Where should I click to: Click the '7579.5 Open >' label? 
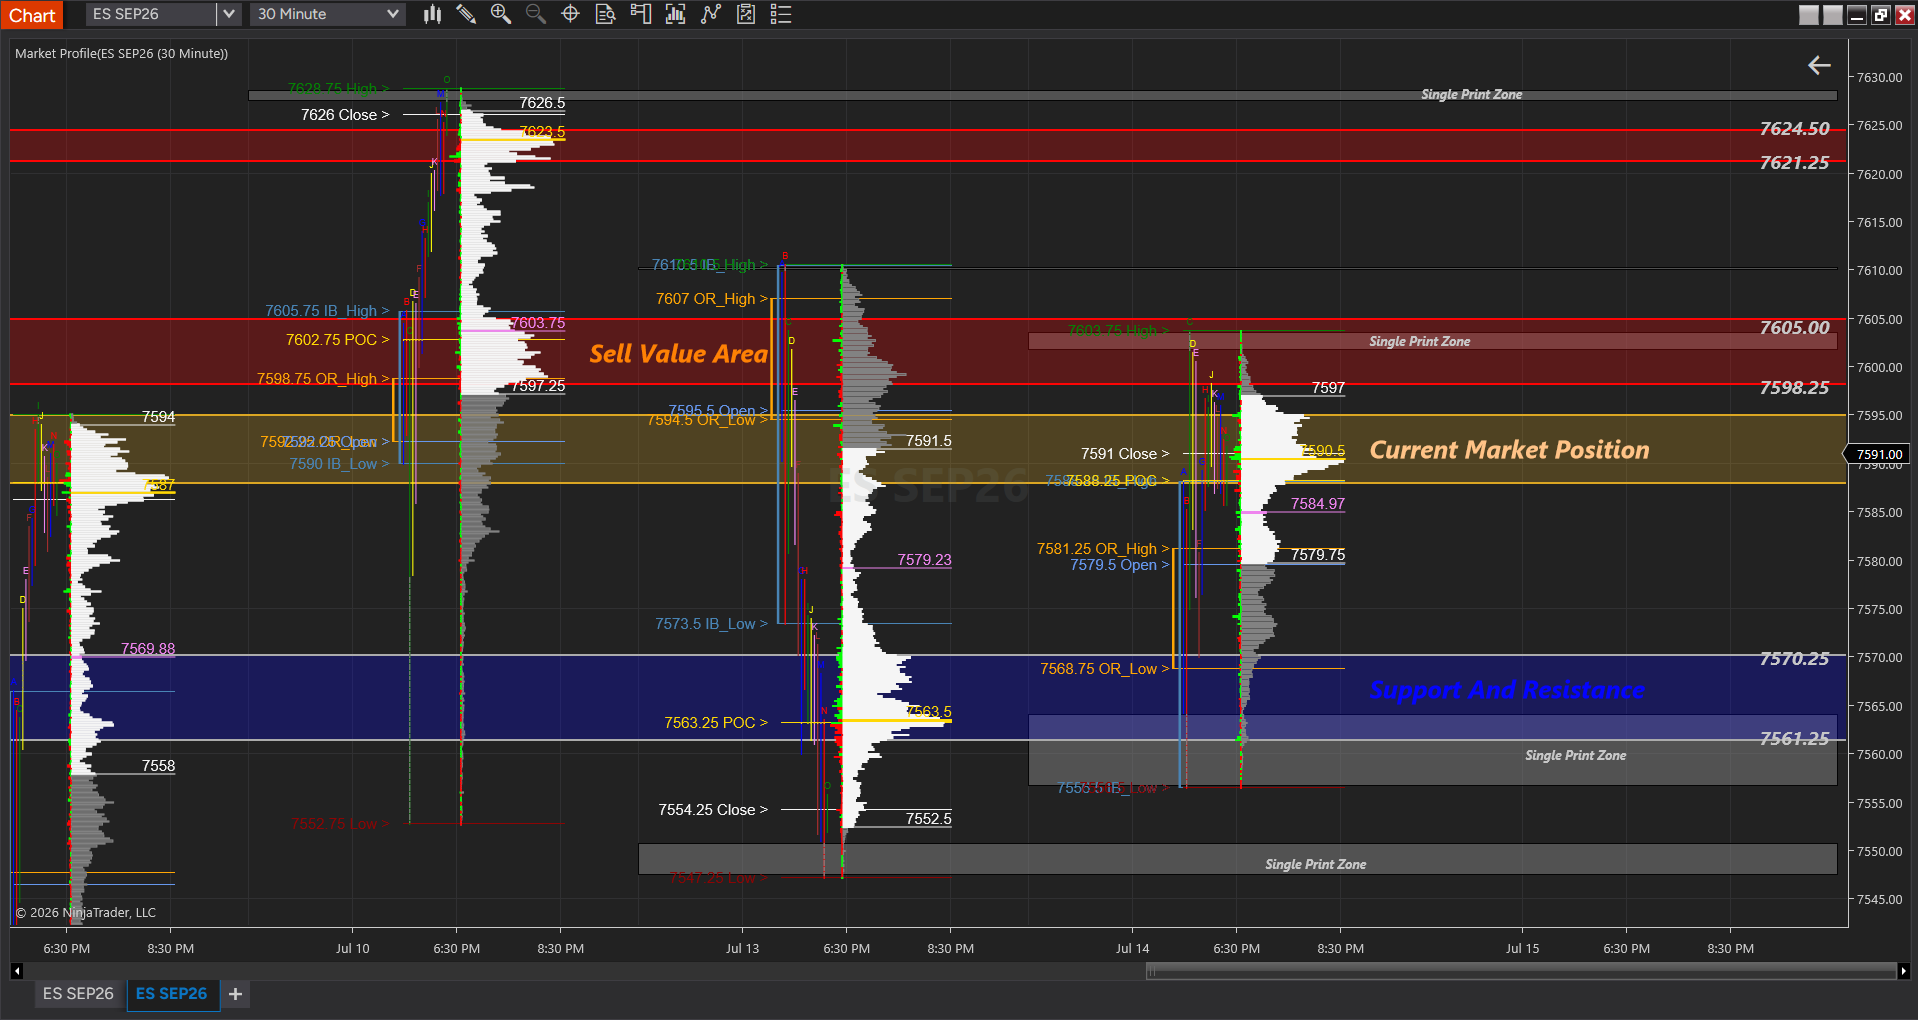coord(1120,565)
